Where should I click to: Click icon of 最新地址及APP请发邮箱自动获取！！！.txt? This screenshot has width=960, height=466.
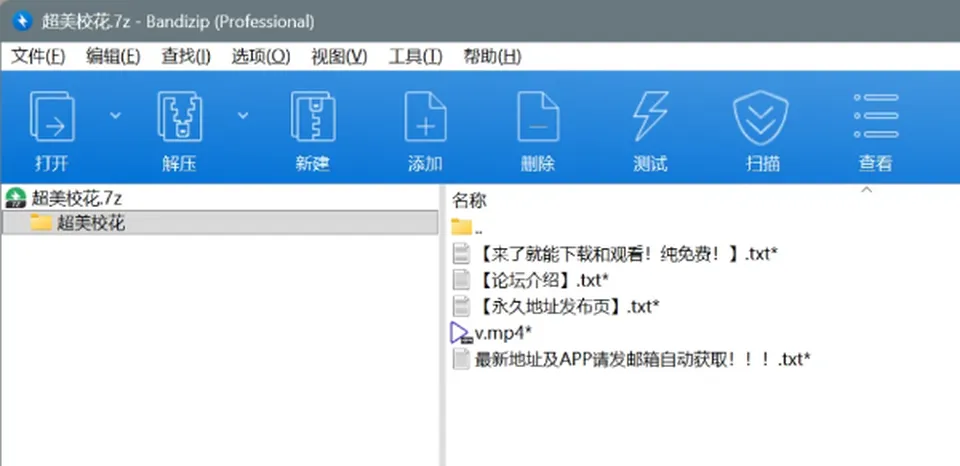click(461, 359)
